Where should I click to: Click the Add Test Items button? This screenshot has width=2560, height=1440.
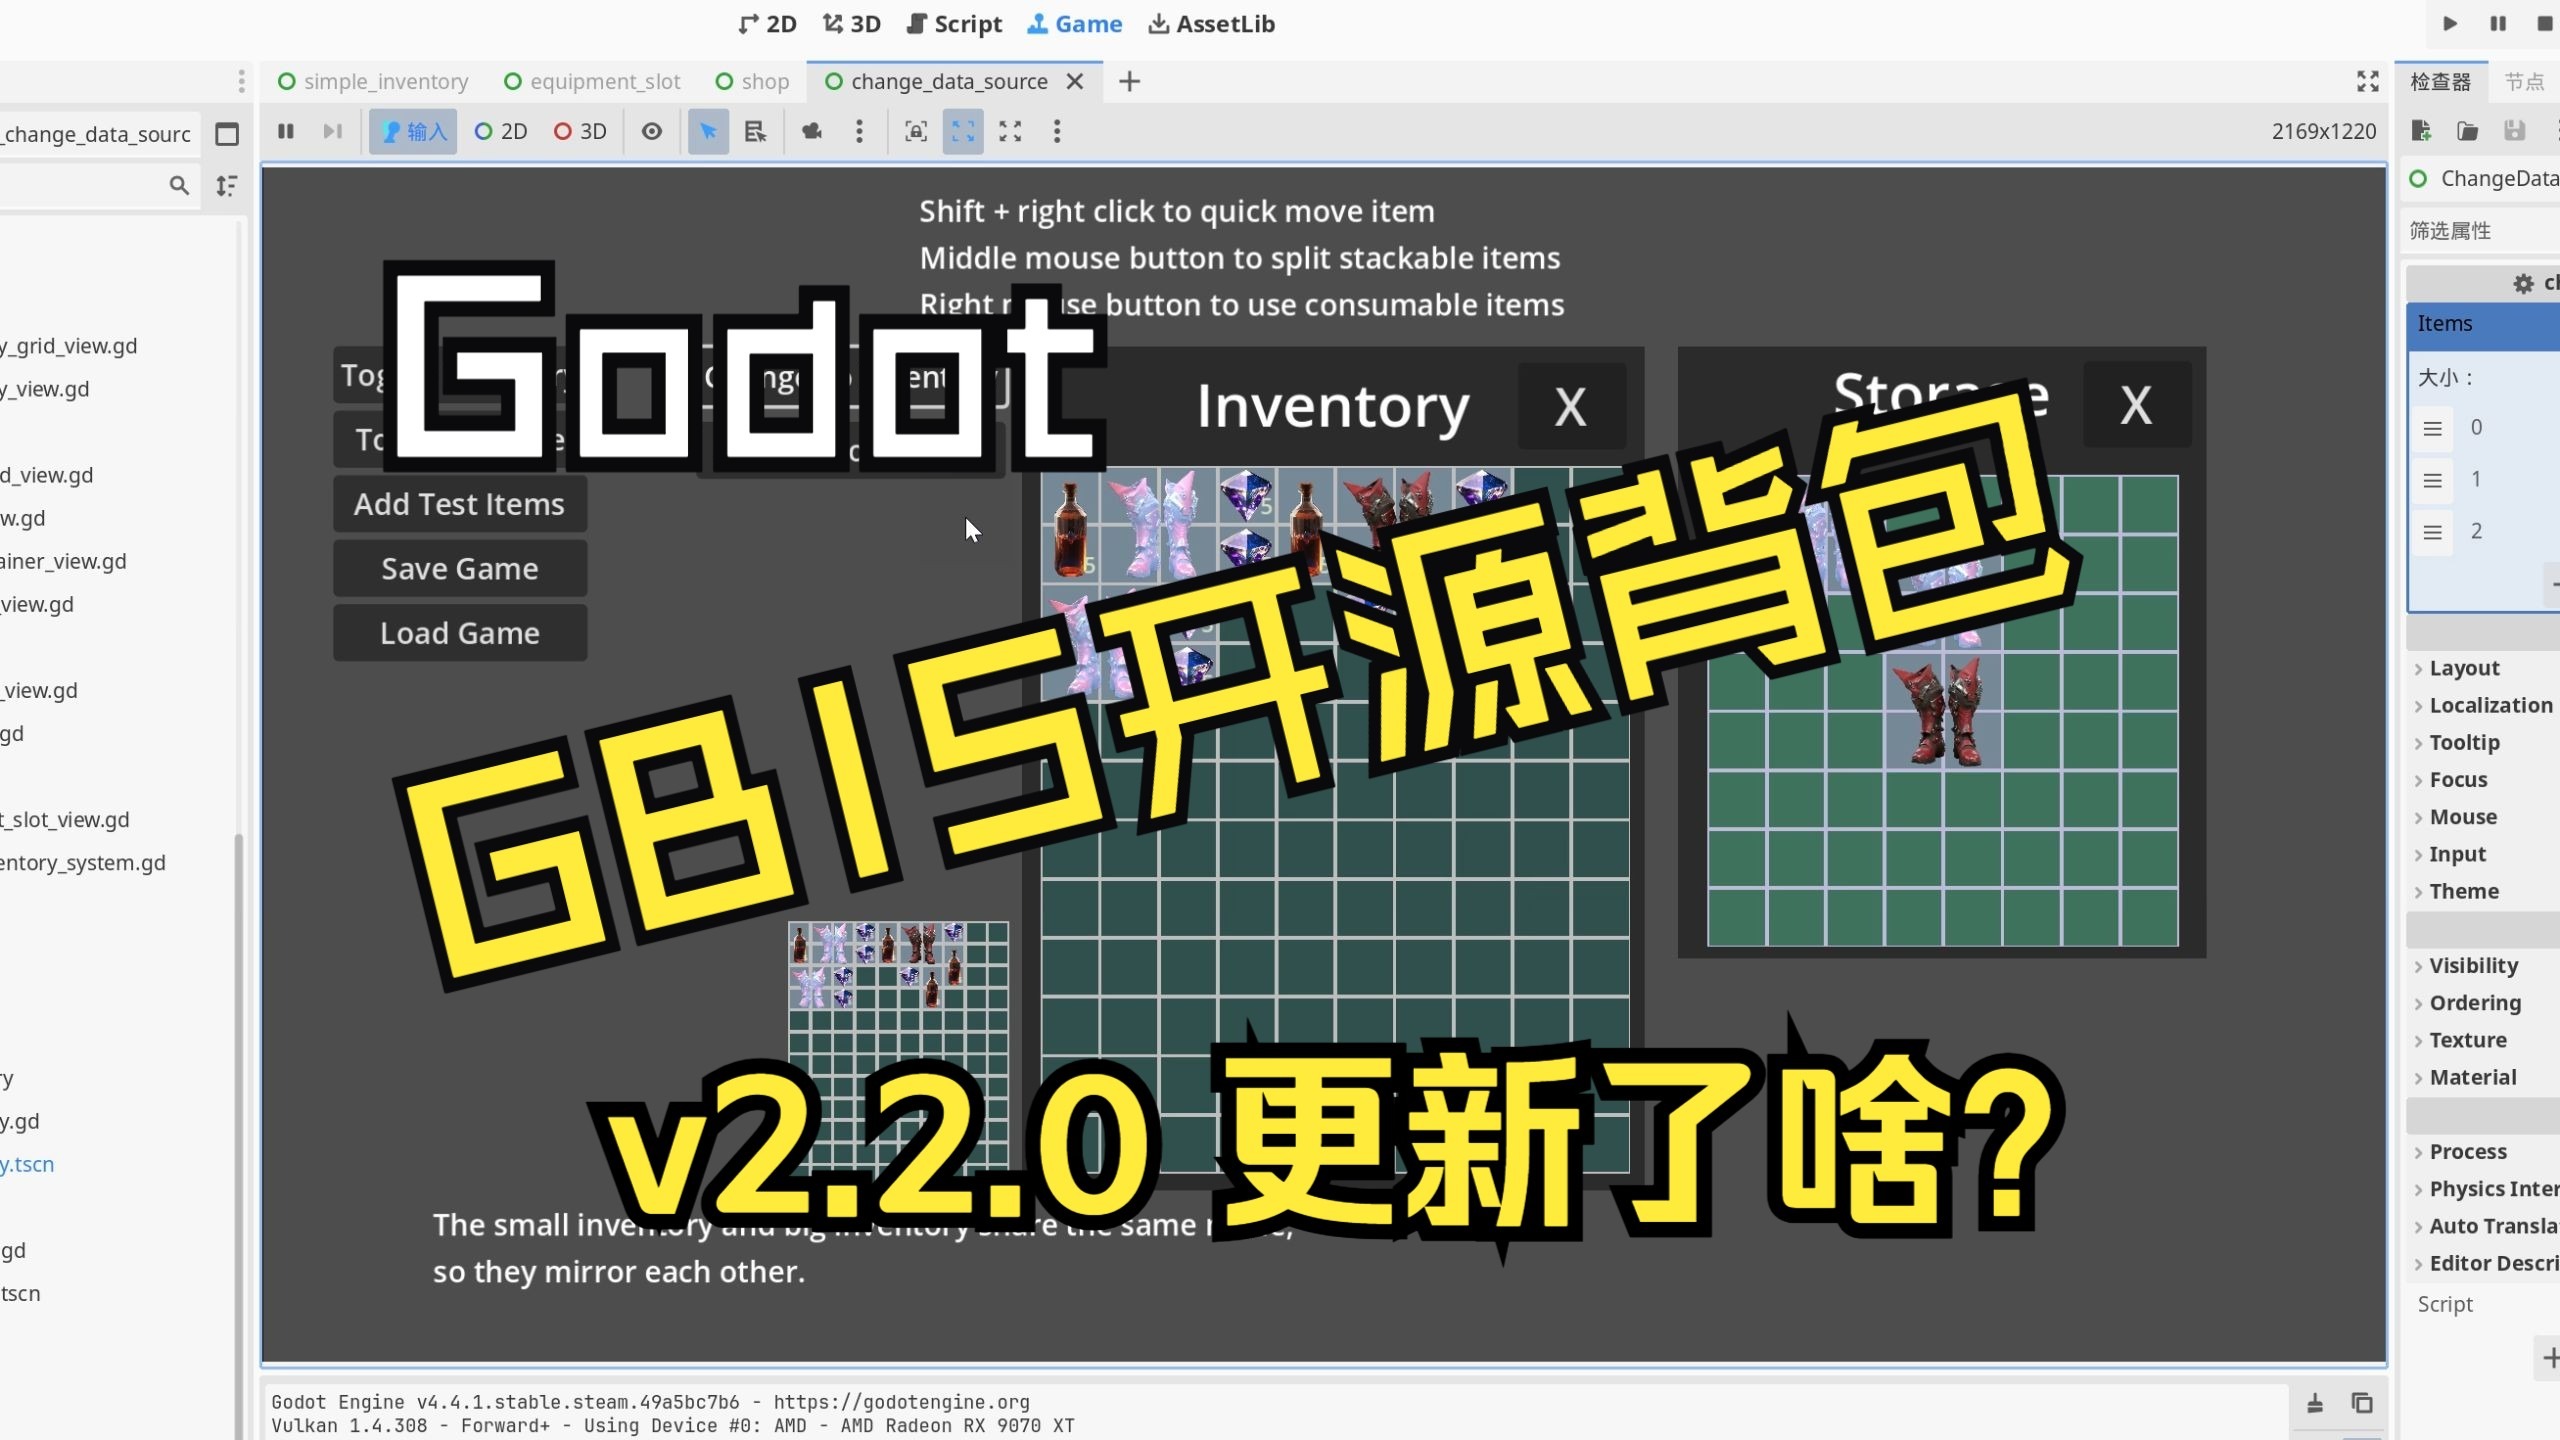(460, 504)
